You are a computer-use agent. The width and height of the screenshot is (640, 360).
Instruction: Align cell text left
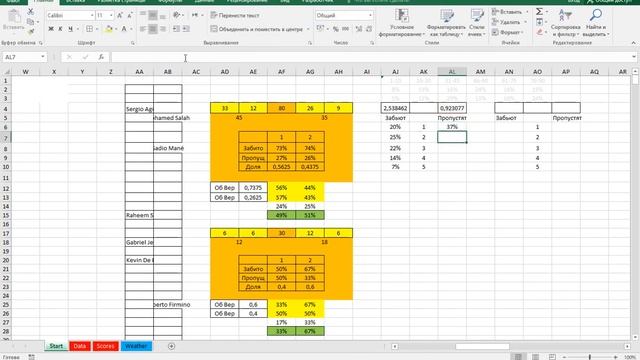coord(143,29)
